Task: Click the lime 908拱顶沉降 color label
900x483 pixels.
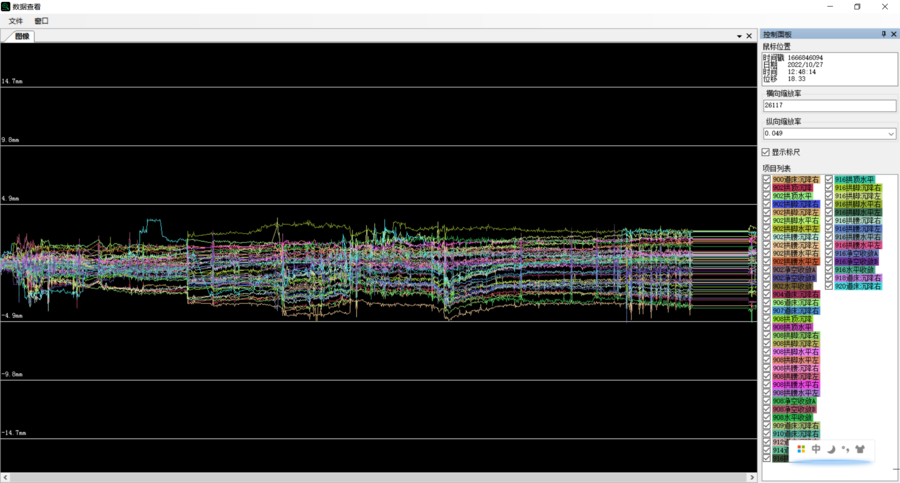Action: point(793,319)
